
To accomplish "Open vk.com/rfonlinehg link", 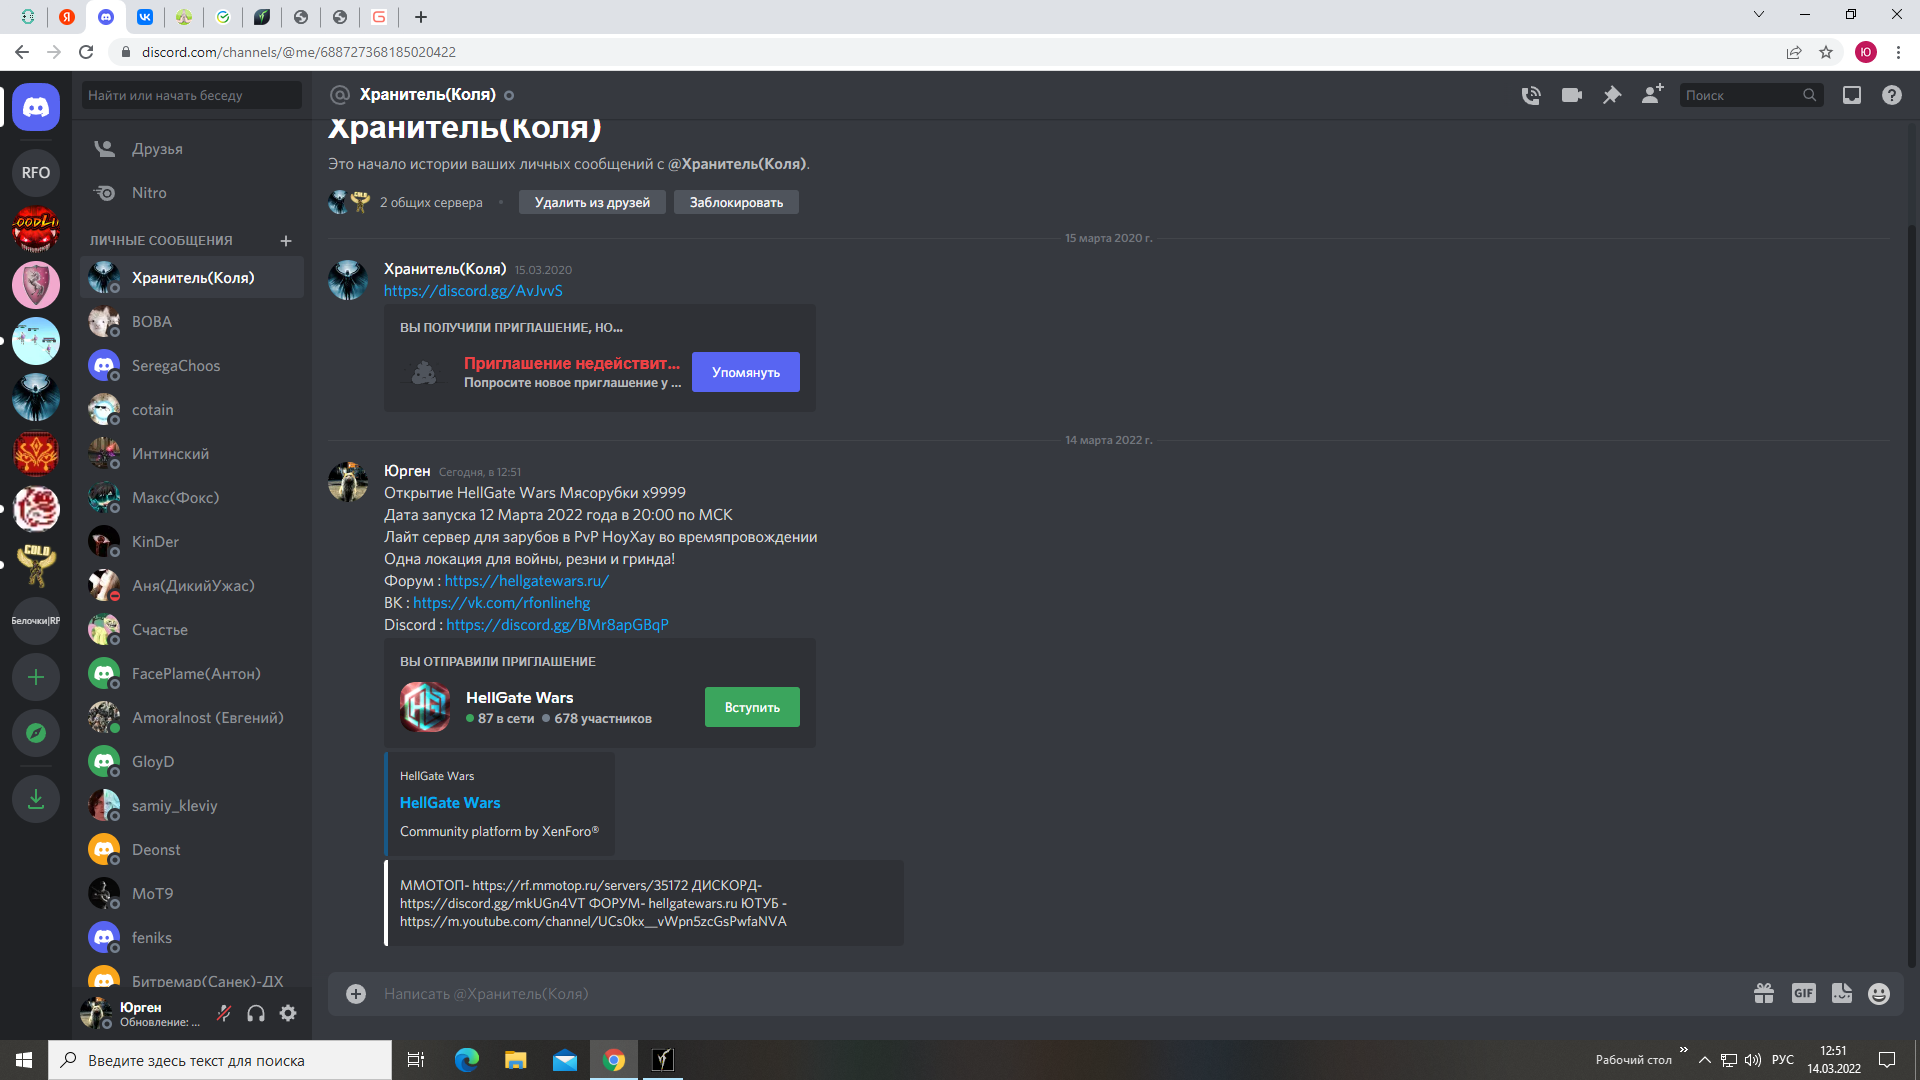I will click(x=501, y=603).
